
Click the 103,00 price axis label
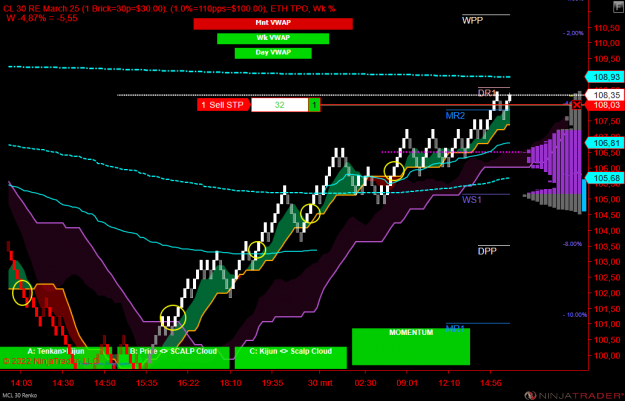pyautogui.click(x=607, y=261)
